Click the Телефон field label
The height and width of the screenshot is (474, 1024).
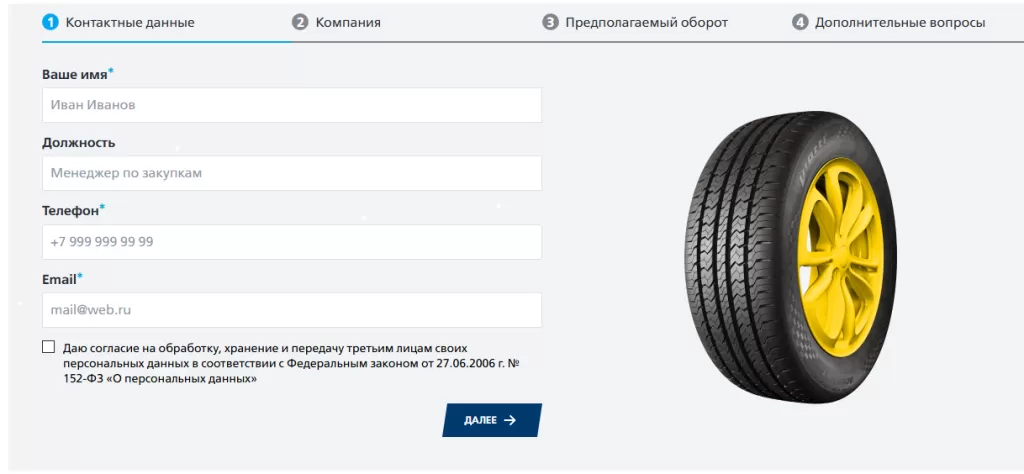(x=70, y=211)
